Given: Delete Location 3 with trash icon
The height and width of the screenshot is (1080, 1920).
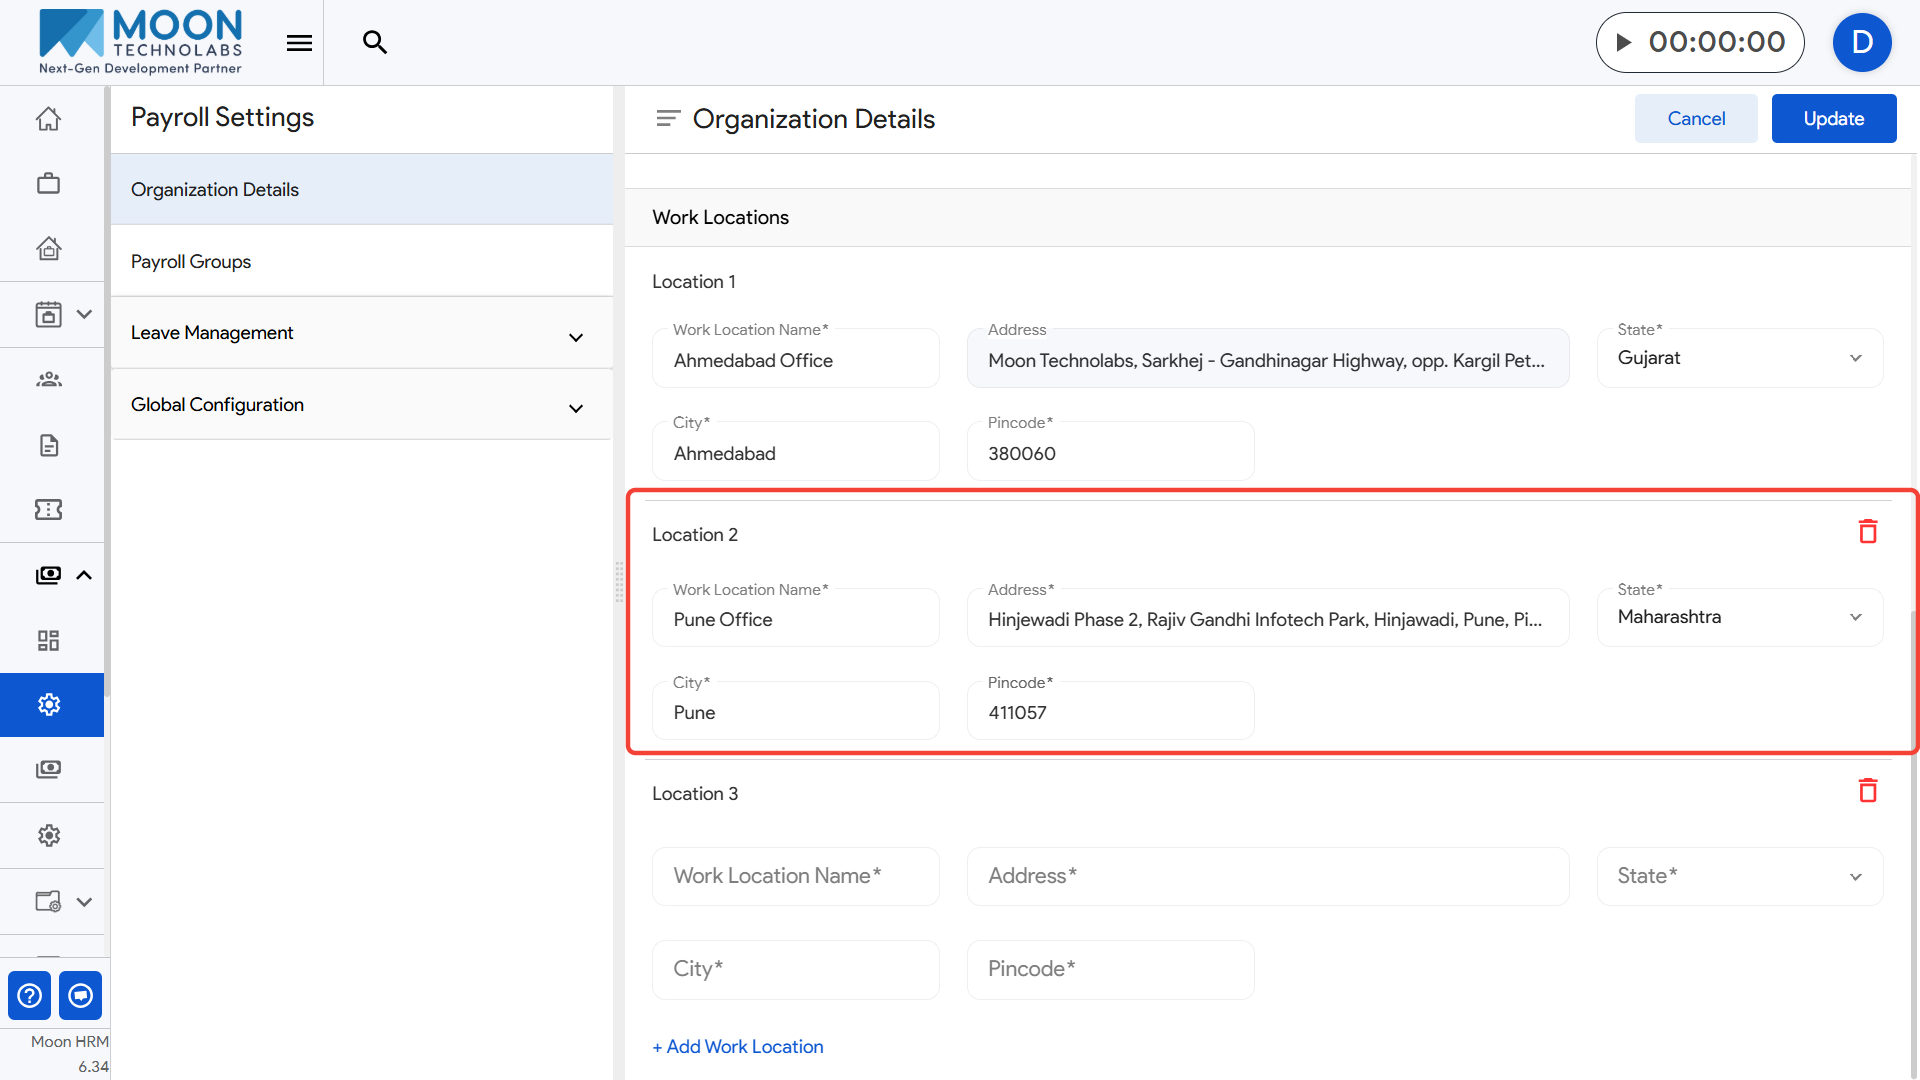Looking at the screenshot, I should [1867, 791].
